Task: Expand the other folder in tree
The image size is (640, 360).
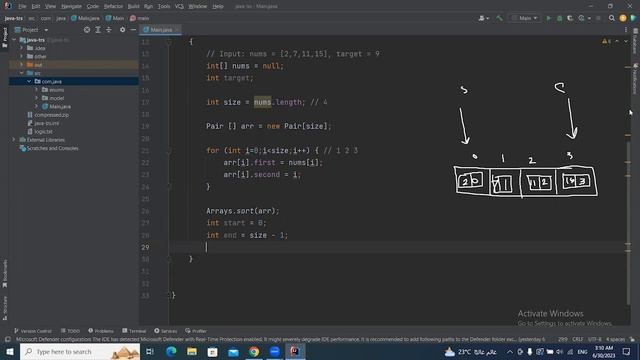Action: (22, 56)
